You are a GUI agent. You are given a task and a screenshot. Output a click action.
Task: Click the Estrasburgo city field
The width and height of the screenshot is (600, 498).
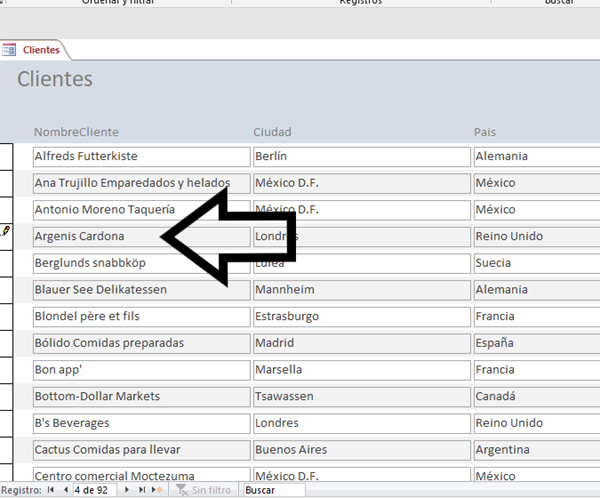click(x=362, y=317)
